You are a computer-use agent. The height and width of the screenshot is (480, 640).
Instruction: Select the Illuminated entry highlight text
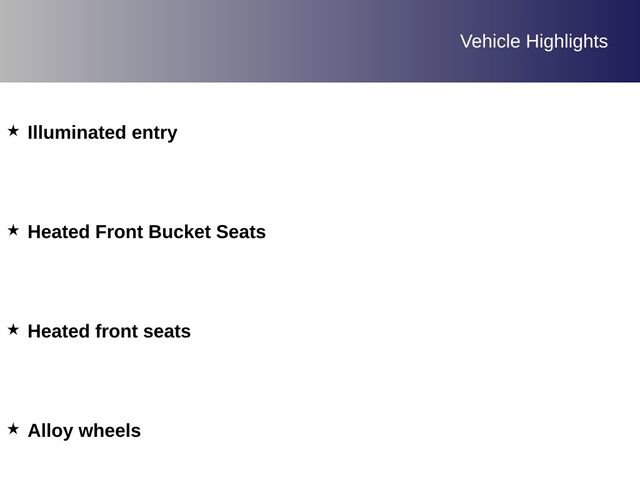pyautogui.click(x=102, y=133)
